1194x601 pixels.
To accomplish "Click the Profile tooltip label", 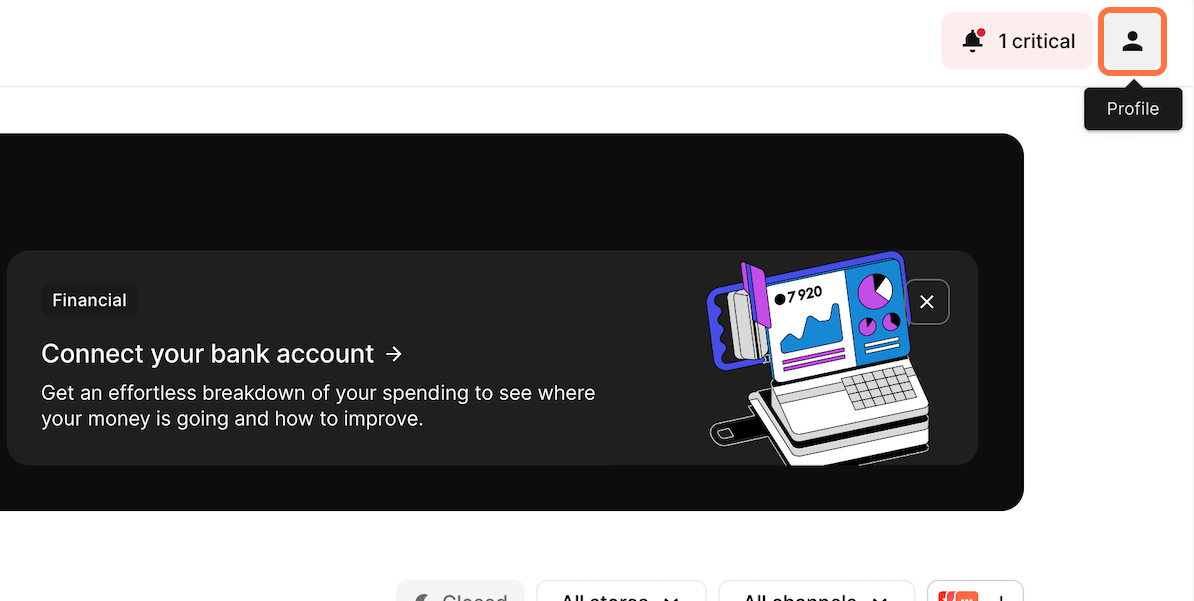I will (1132, 109).
